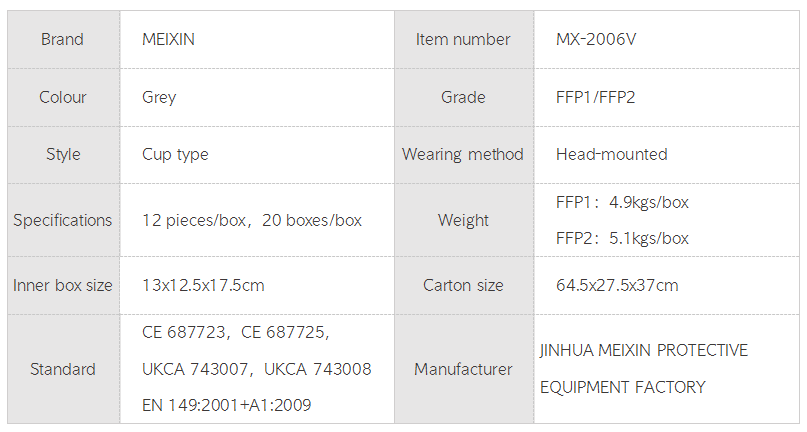The height and width of the screenshot is (432, 807).
Task: Click the Item number label
Action: pyautogui.click(x=463, y=40)
